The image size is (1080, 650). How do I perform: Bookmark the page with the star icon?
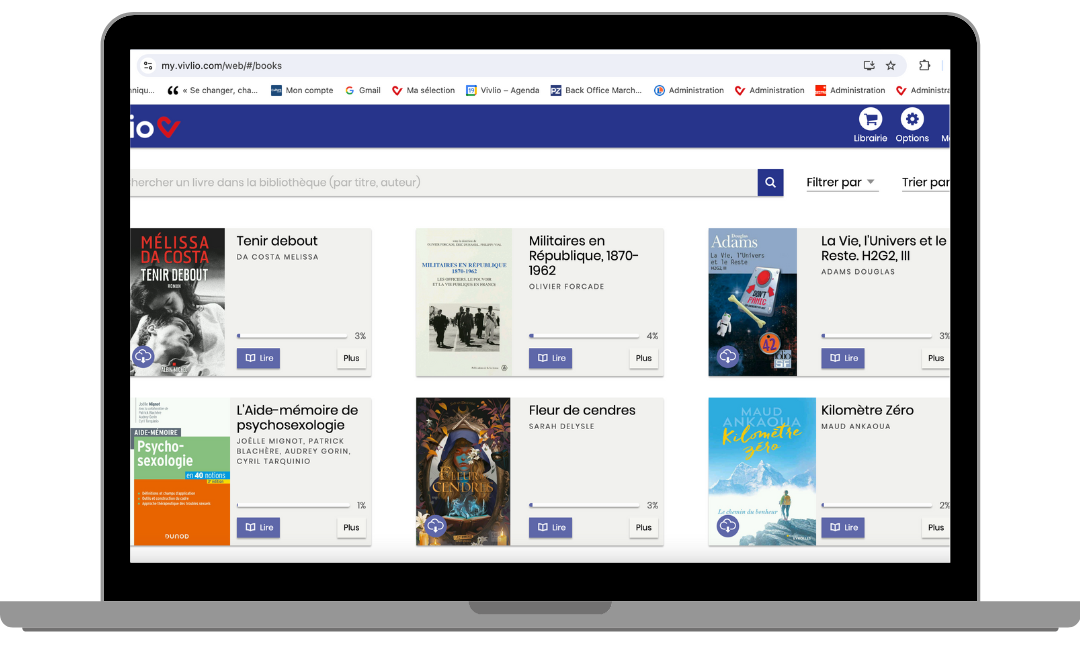pyautogui.click(x=891, y=65)
